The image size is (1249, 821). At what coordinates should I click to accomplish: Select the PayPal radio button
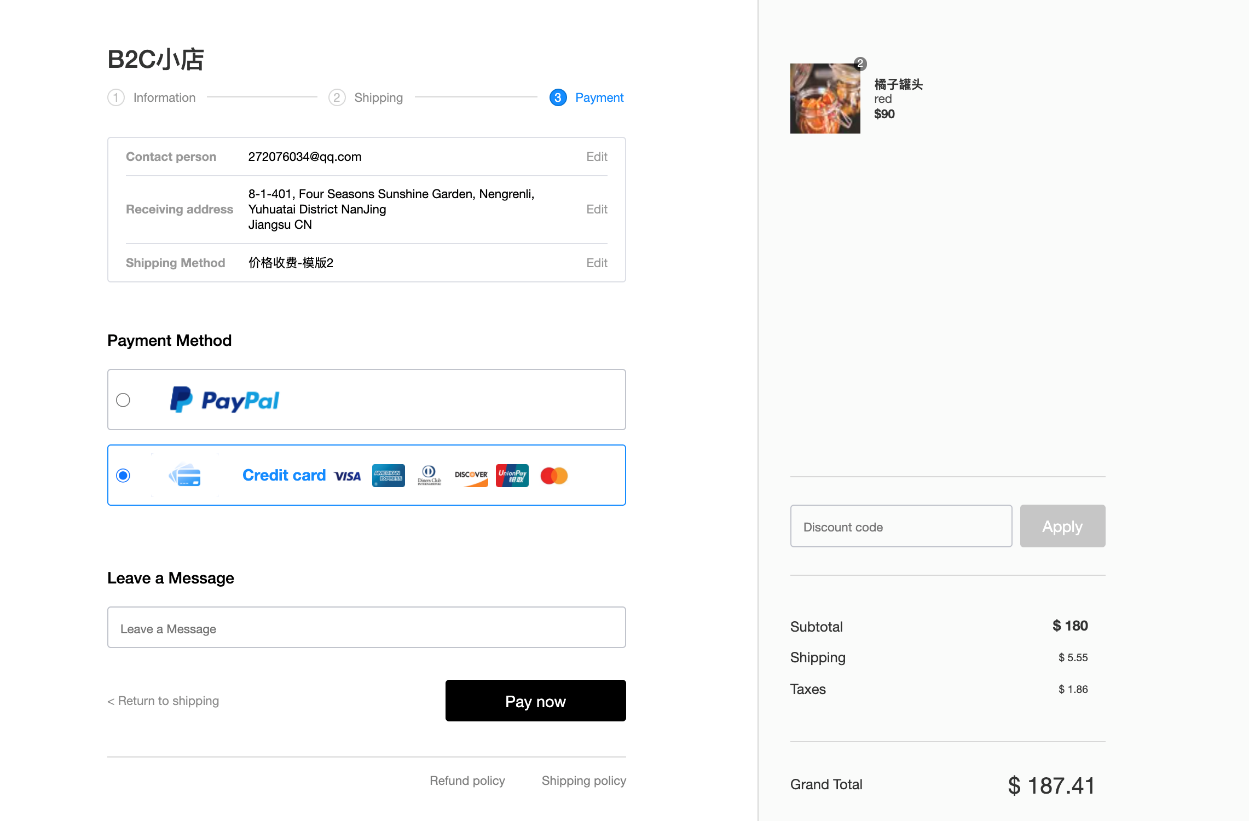123,400
